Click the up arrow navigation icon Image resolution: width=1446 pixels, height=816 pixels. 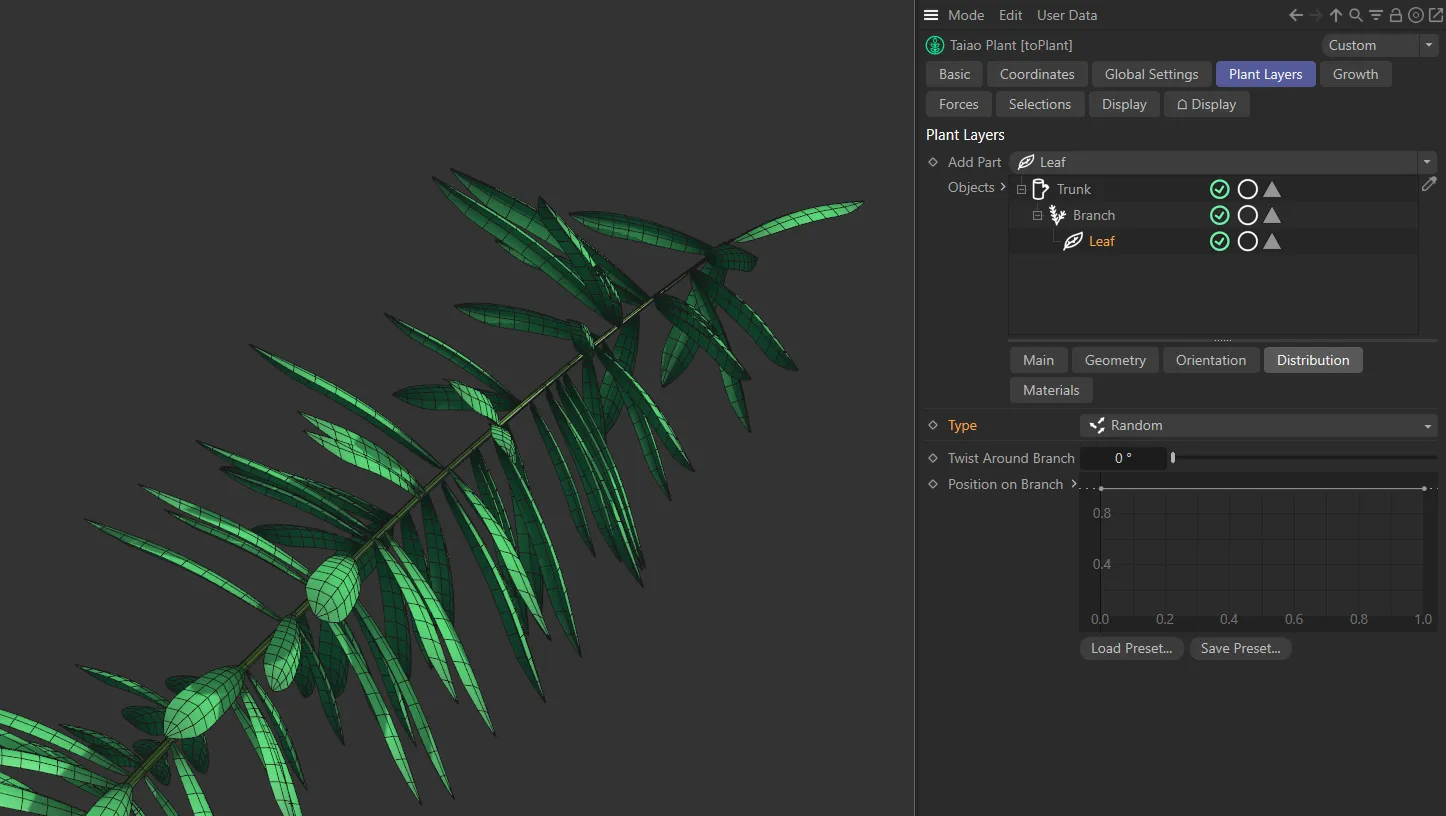1335,15
